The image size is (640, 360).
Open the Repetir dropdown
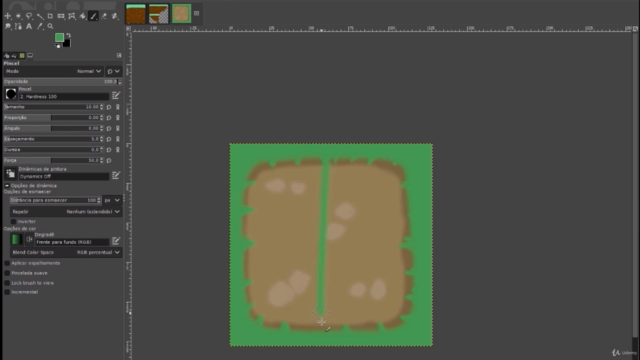[x=66, y=212]
